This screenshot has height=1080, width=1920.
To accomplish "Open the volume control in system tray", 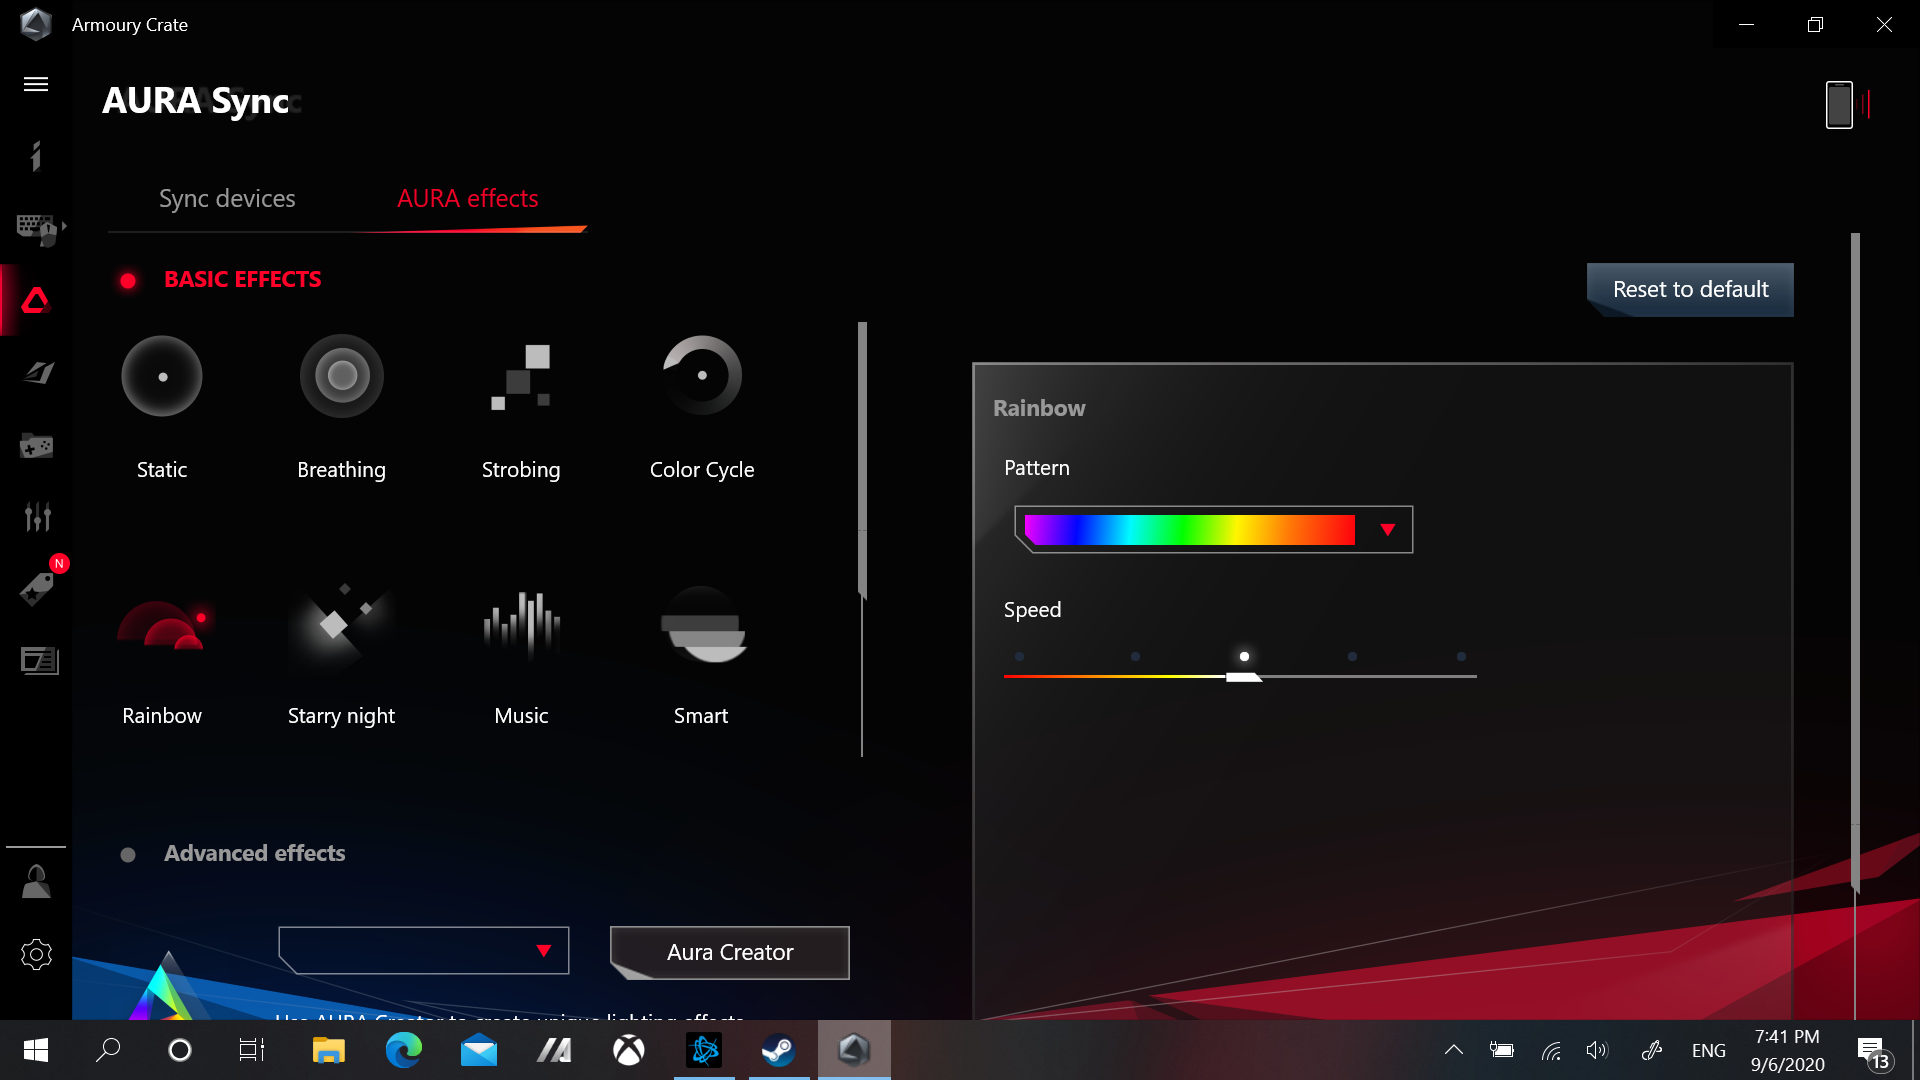I will point(1597,1050).
